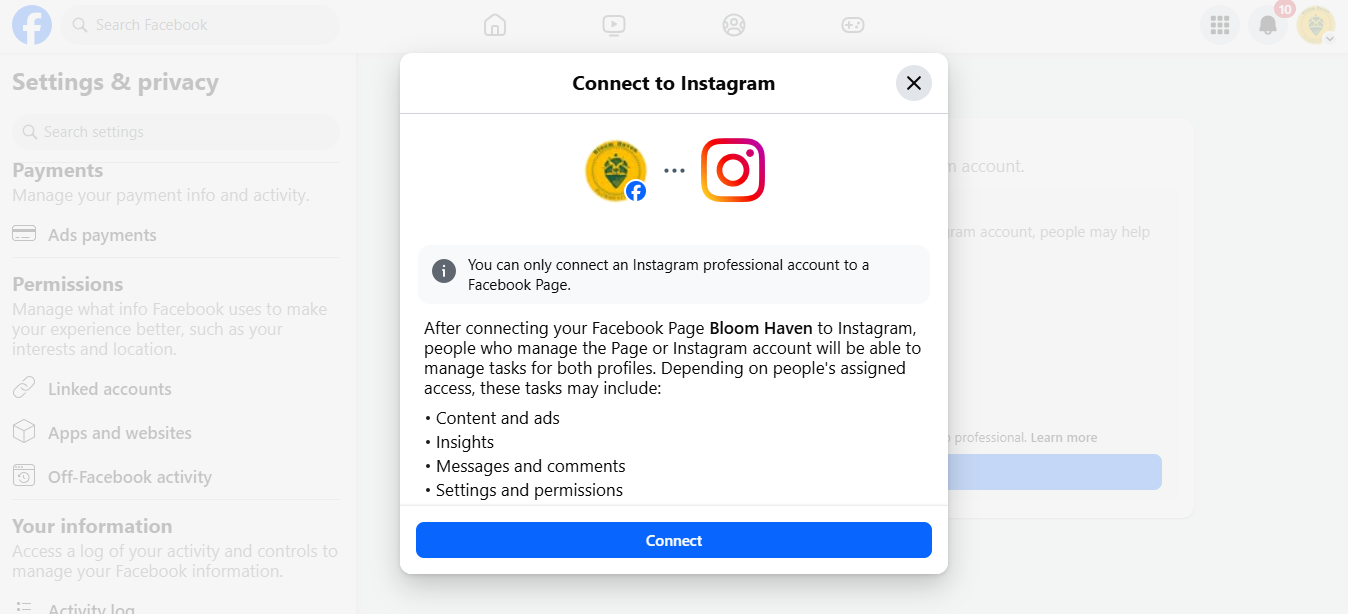Open the Video tab icon
Screen dimensions: 1348x614
pyautogui.click(x=614, y=25)
